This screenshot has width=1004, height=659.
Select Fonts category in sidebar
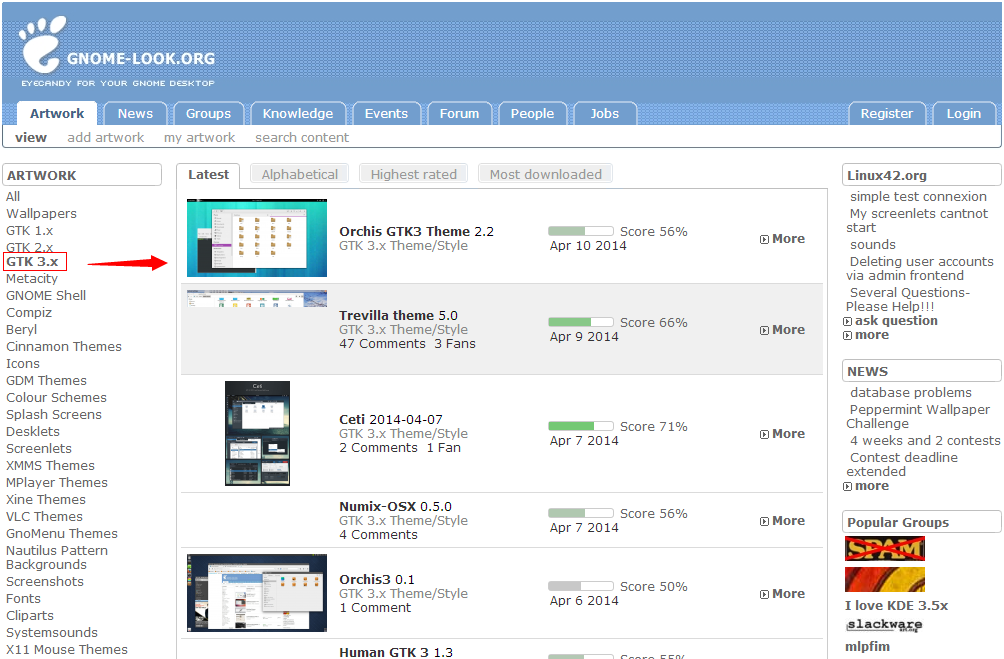(23, 598)
